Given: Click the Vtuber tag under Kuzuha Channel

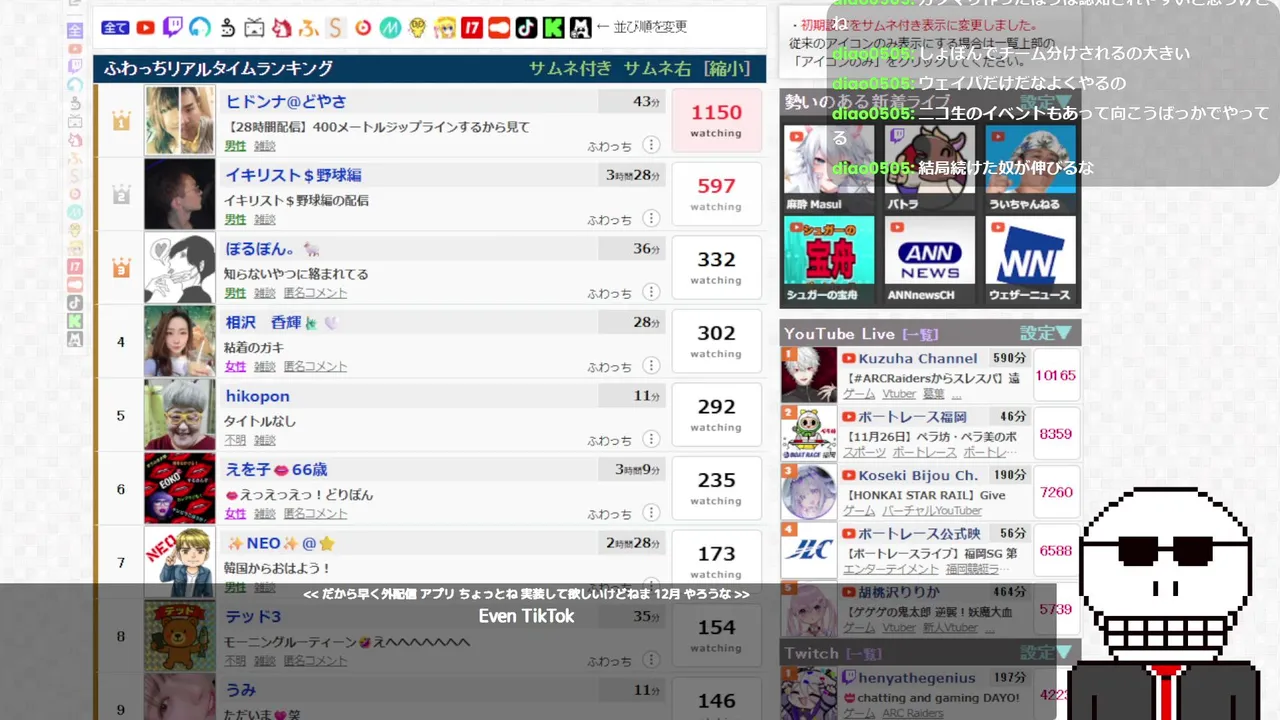Looking at the screenshot, I should [x=899, y=394].
